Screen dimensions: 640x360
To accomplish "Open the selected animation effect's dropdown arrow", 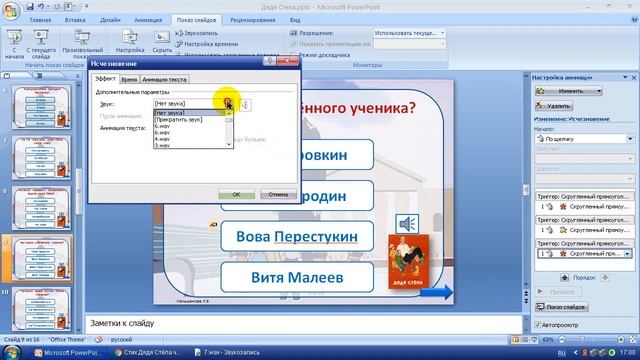I will click(x=627, y=254).
